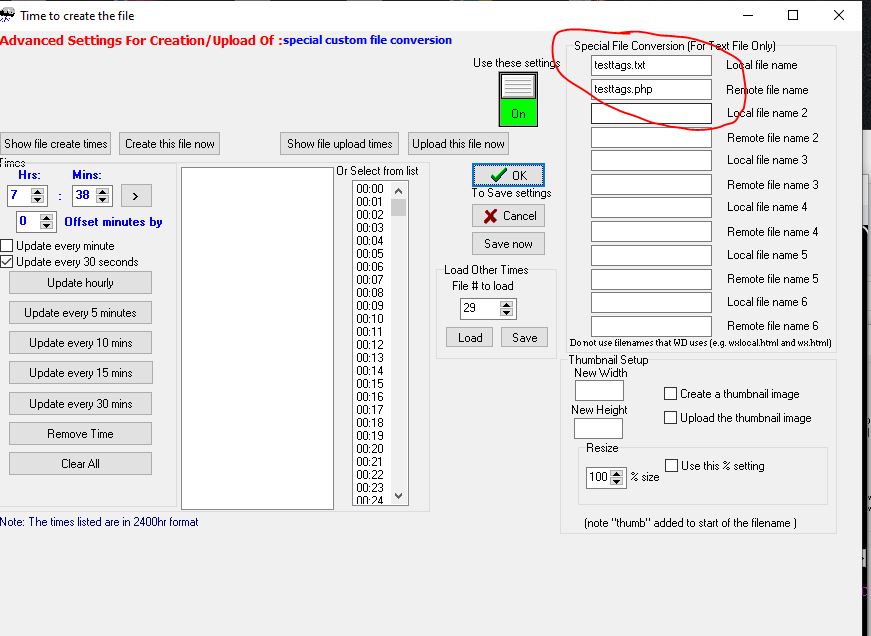Click the Save button under Load Other Times

coord(524,338)
